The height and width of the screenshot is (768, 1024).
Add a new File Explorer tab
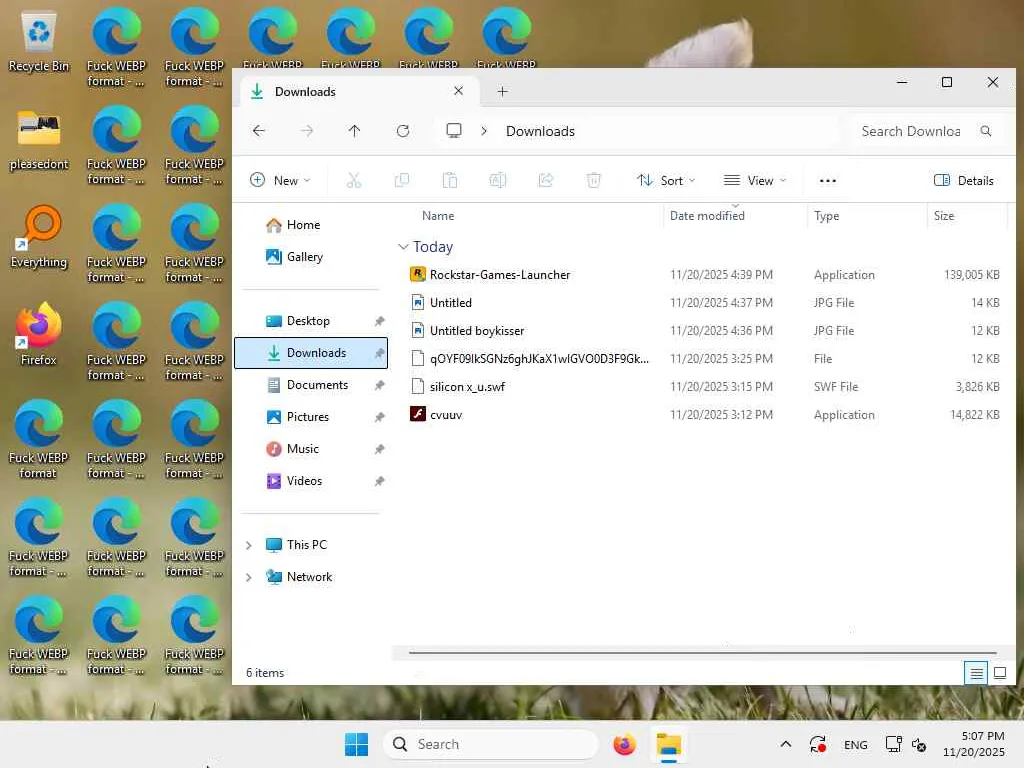(502, 91)
